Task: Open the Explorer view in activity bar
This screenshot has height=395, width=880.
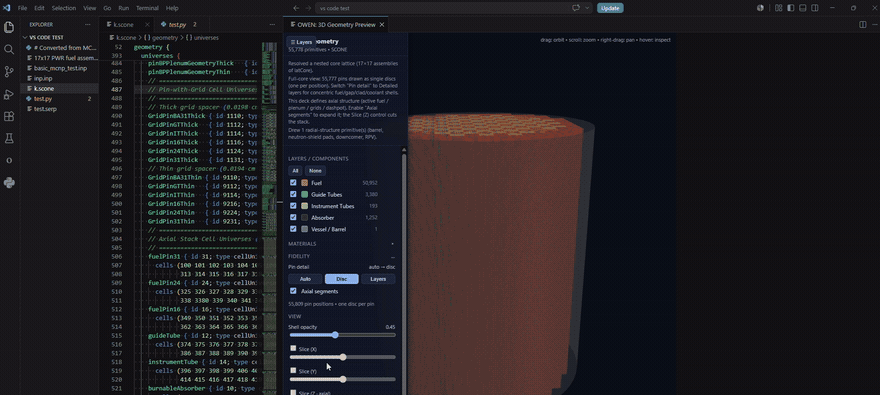Action: (9, 27)
